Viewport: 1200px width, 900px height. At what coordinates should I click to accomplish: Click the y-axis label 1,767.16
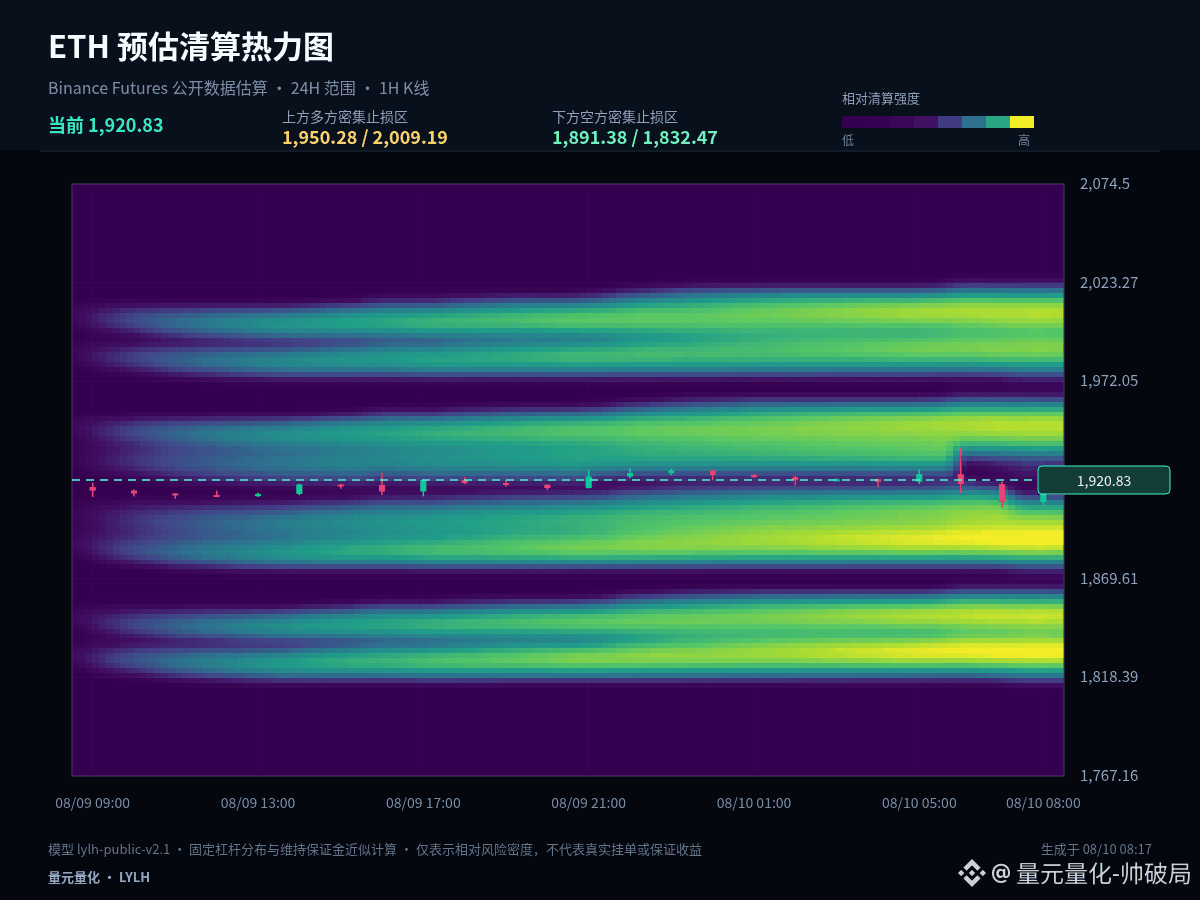click(x=1109, y=775)
